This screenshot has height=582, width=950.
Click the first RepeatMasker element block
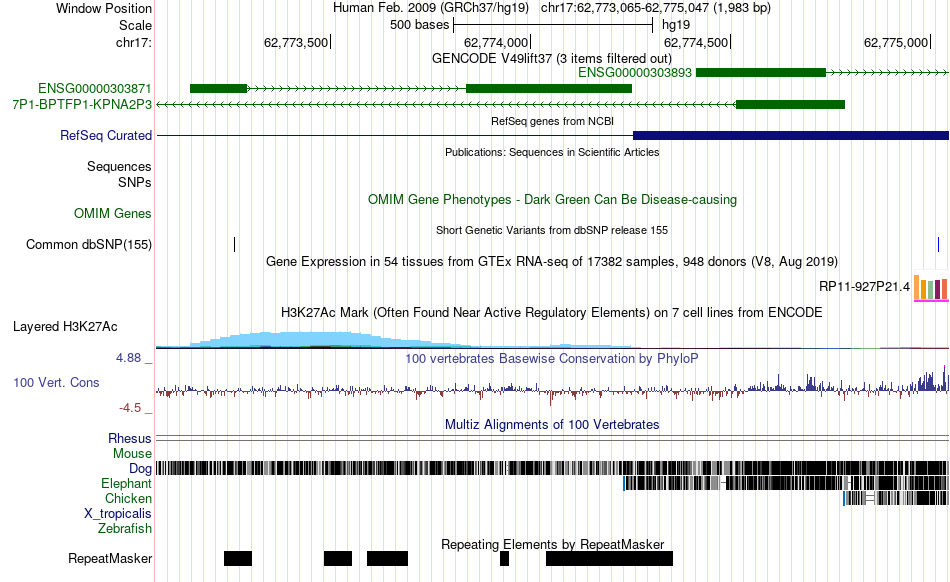click(238, 558)
